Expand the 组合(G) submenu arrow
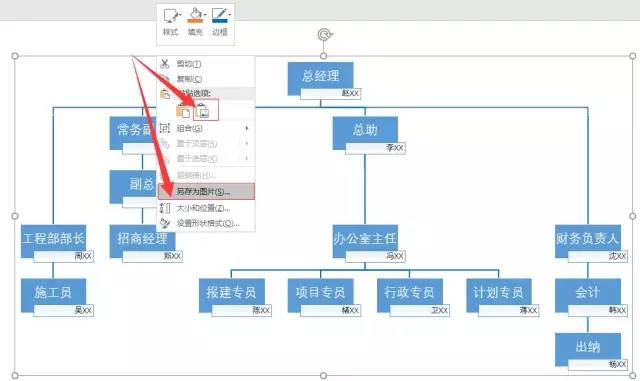This screenshot has height=381, width=640. pyautogui.click(x=247, y=128)
